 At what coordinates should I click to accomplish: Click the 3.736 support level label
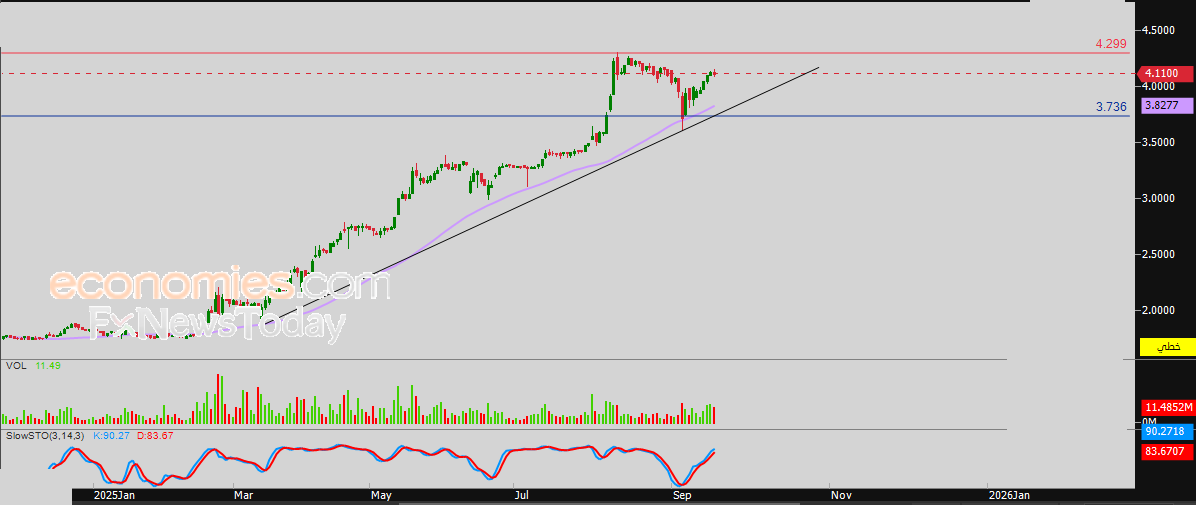[1111, 107]
